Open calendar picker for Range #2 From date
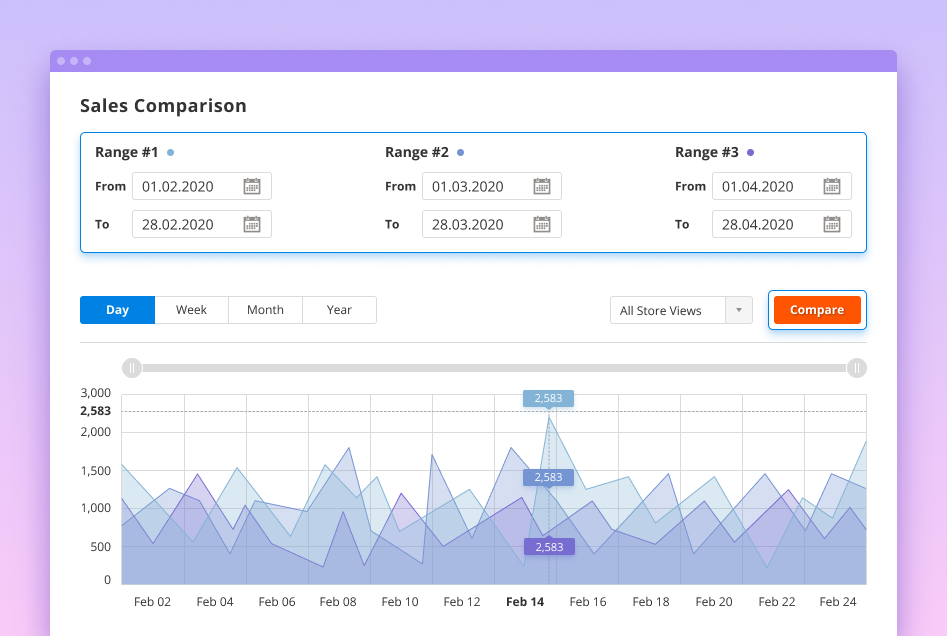Image resolution: width=947 pixels, height=636 pixels. pos(542,187)
